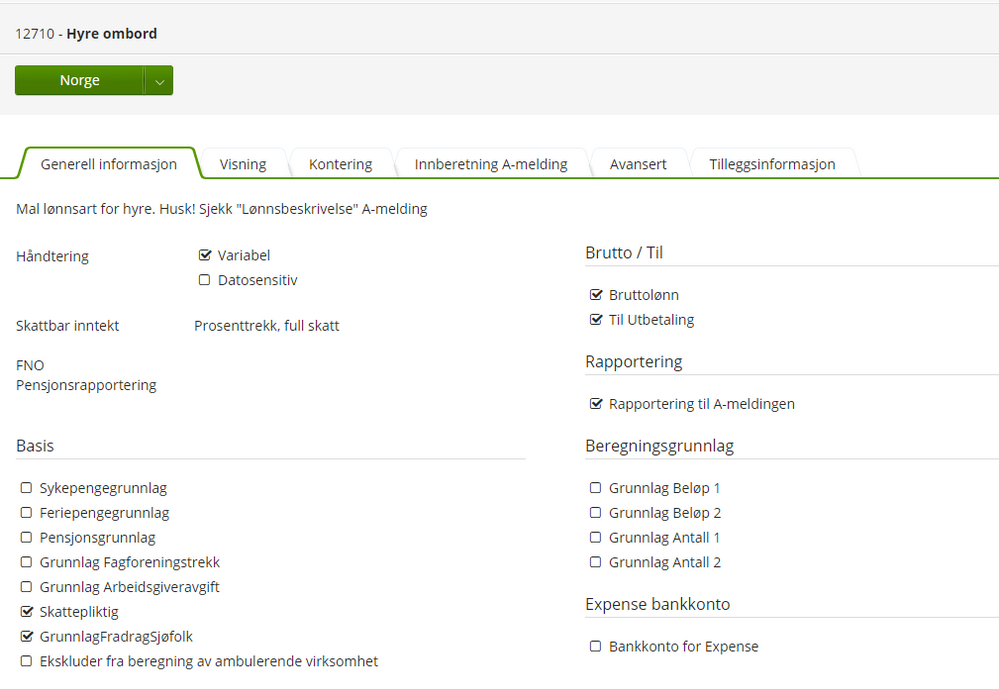
Task: Check the Pensjonsgrunnlag box
Action: [25, 537]
